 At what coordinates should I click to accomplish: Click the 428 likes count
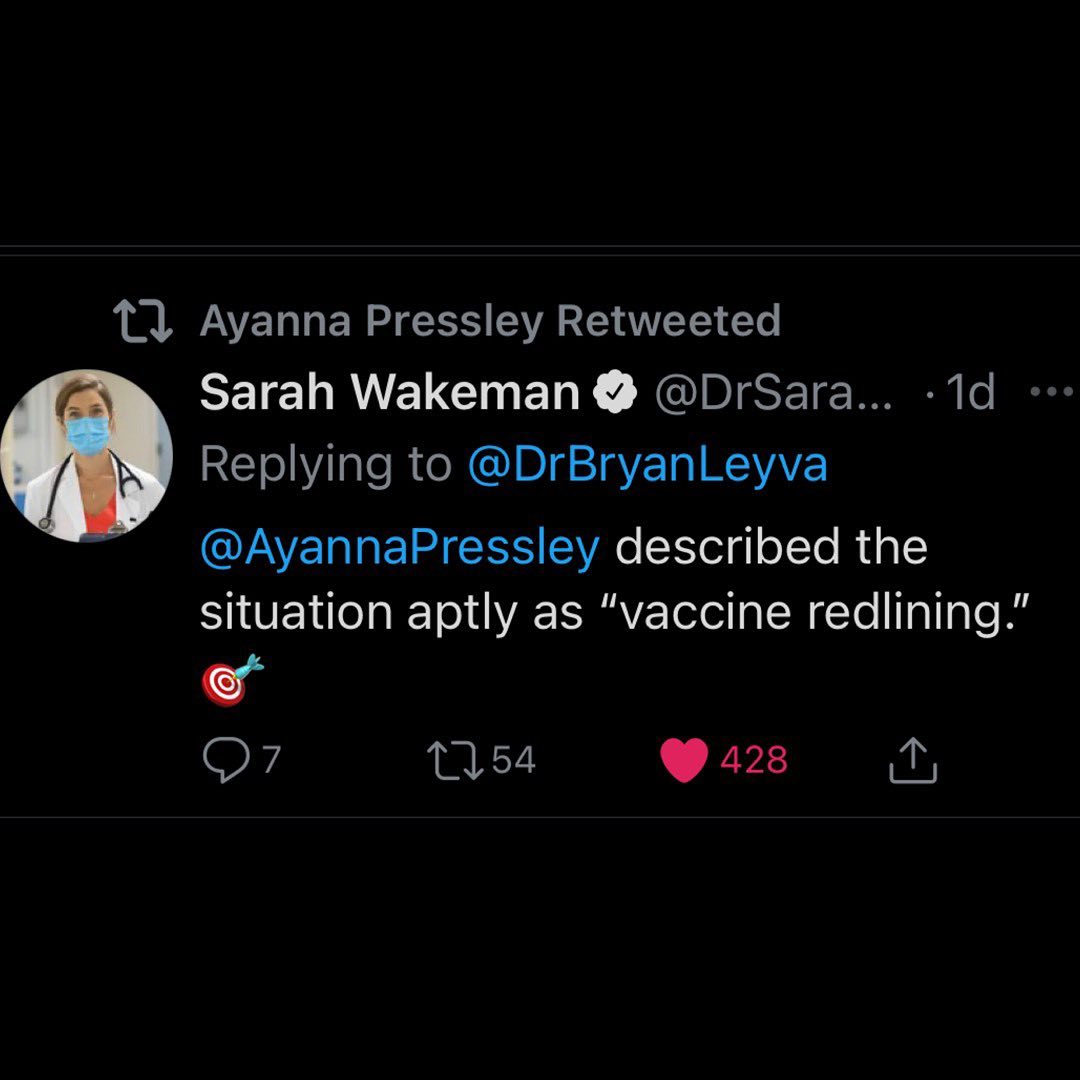[754, 761]
